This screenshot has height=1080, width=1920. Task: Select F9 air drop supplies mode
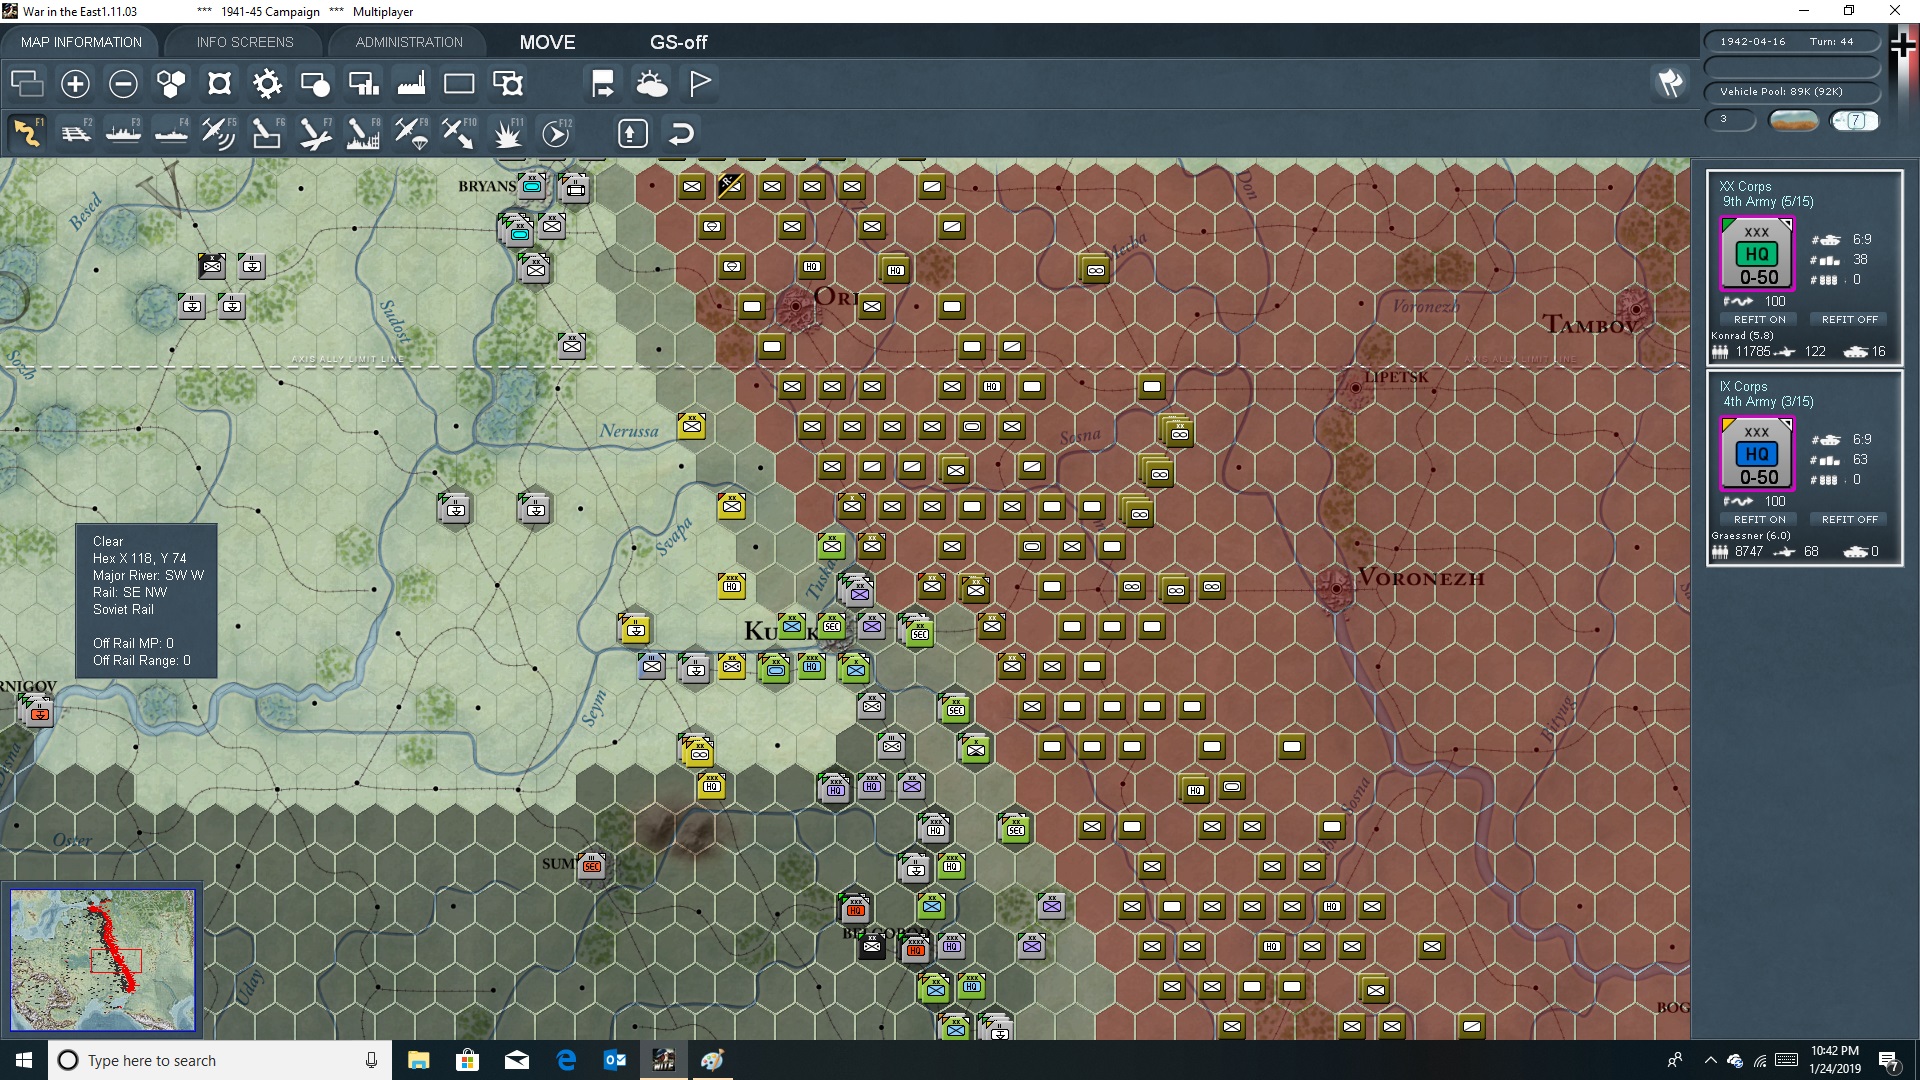[x=413, y=133]
